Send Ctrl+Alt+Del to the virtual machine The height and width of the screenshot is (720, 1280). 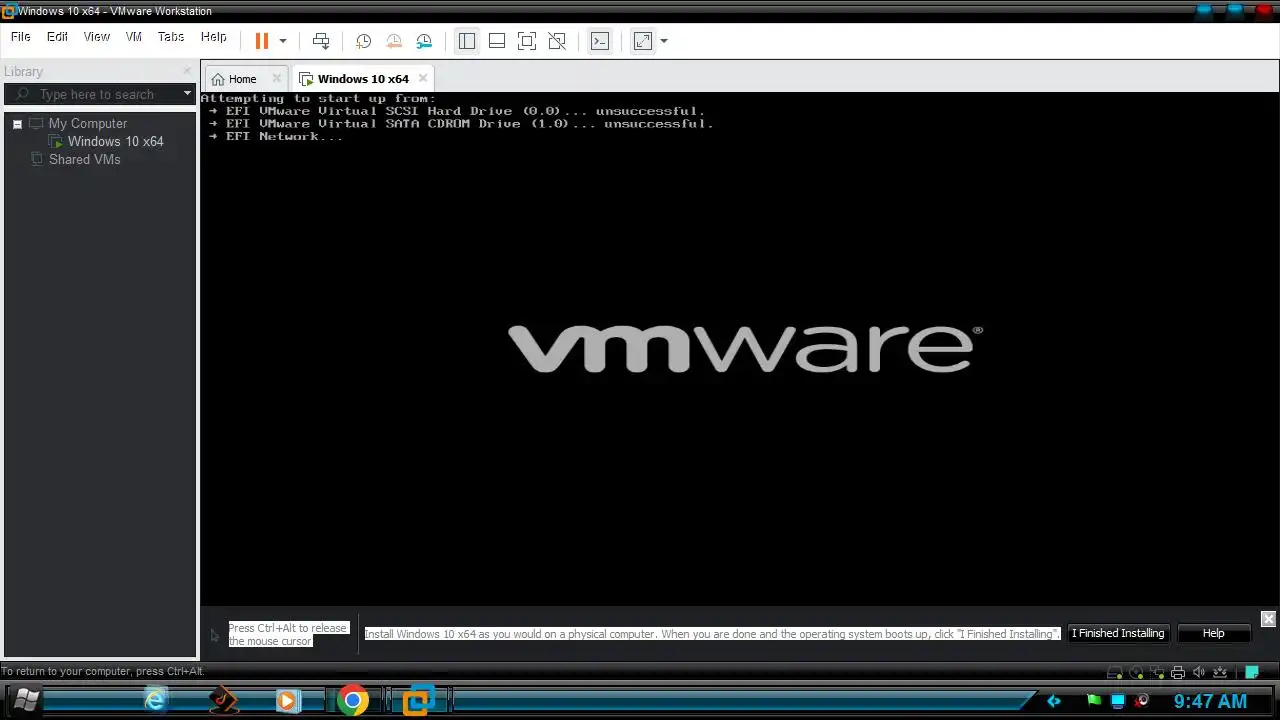coord(321,41)
